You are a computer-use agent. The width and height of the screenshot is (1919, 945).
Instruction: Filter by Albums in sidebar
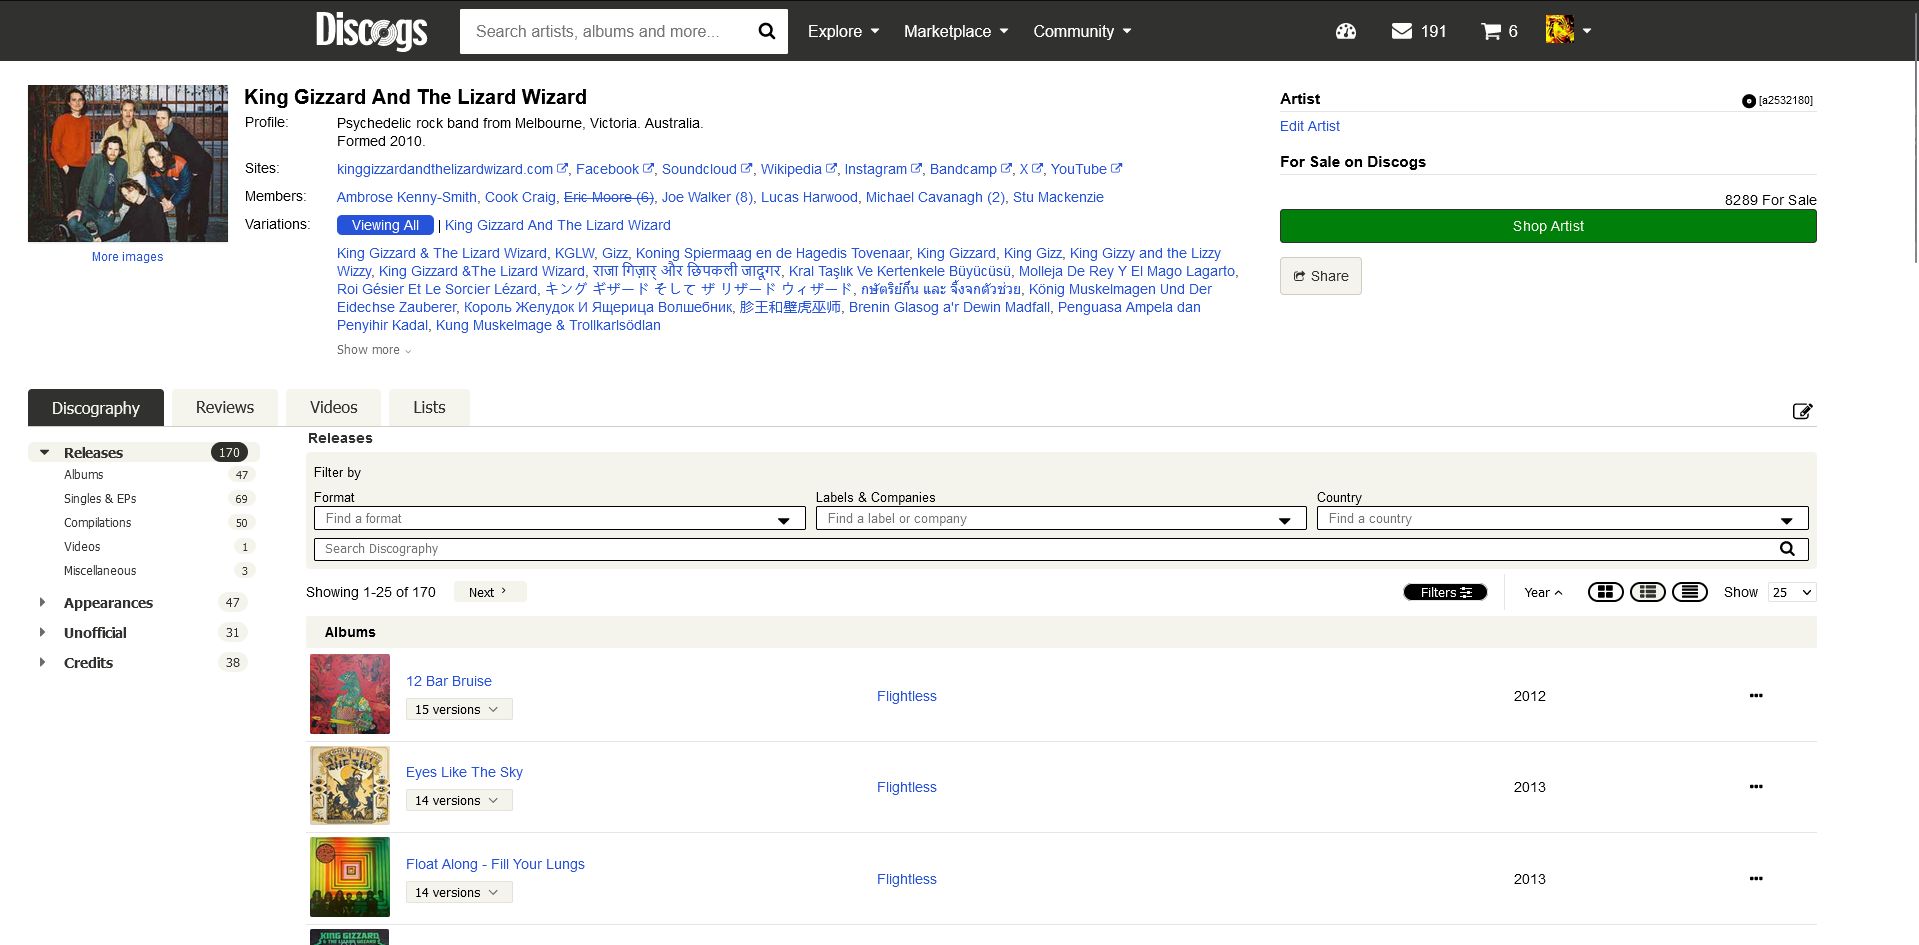point(84,475)
